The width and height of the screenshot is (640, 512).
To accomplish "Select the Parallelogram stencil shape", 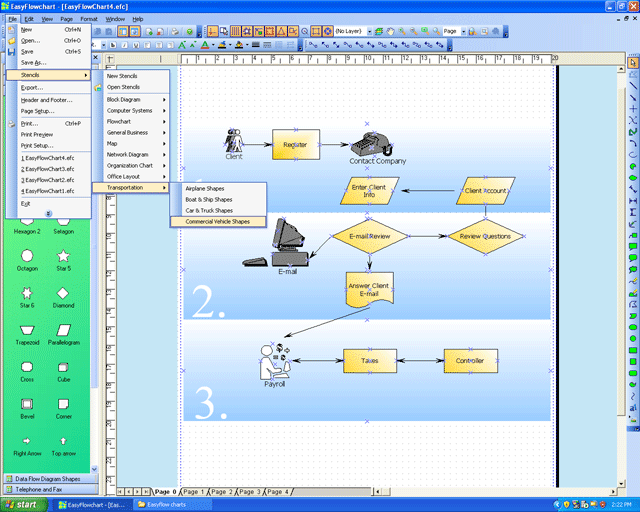I will (63, 330).
